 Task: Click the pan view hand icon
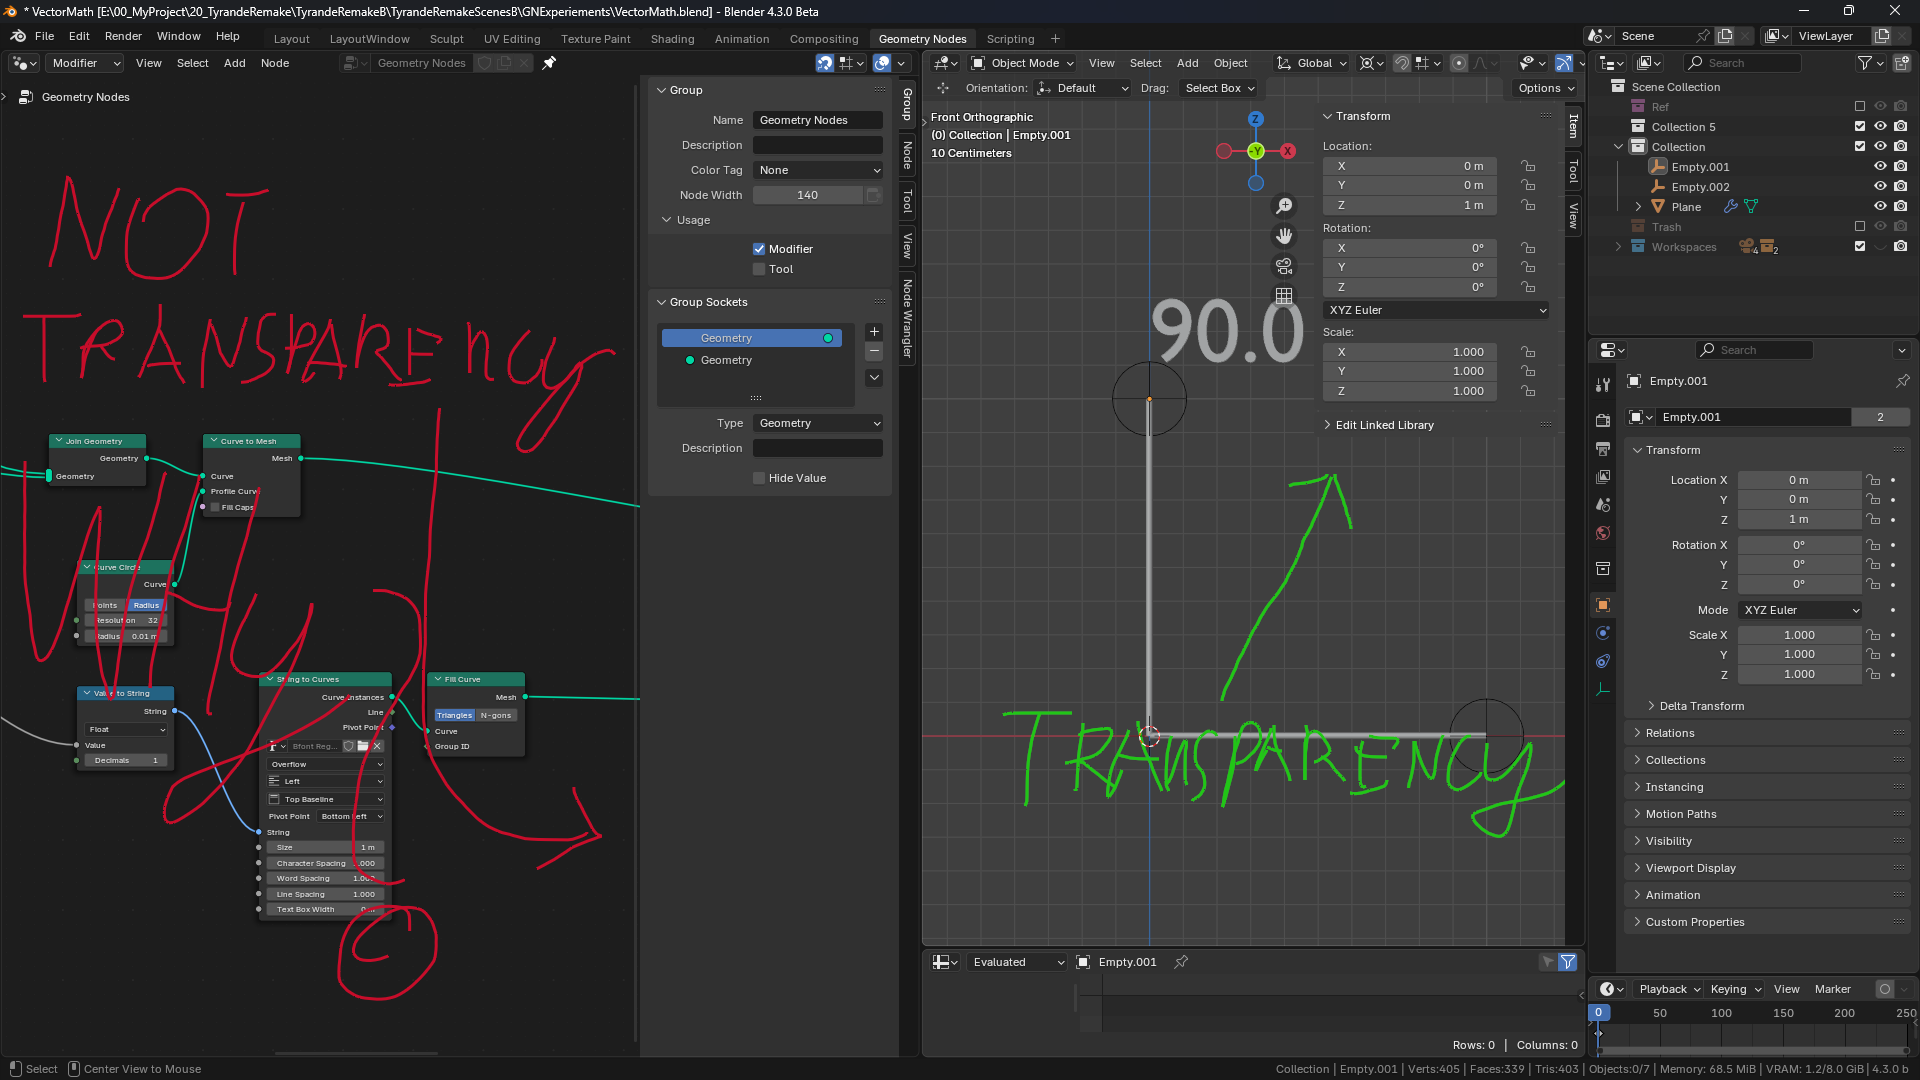1284,236
